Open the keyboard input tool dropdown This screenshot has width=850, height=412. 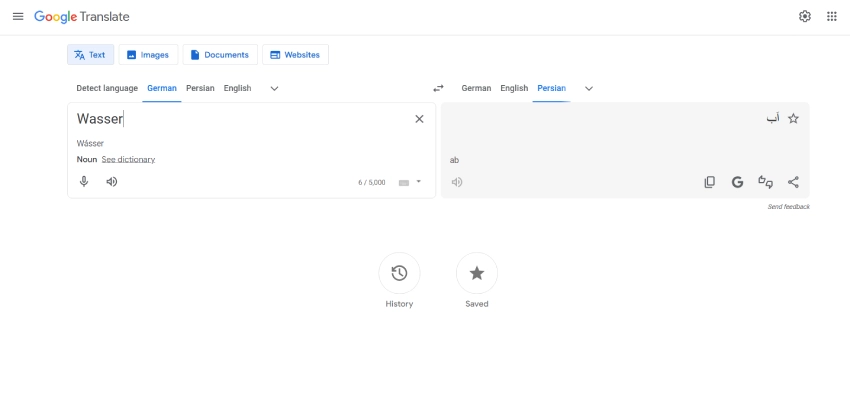click(418, 182)
